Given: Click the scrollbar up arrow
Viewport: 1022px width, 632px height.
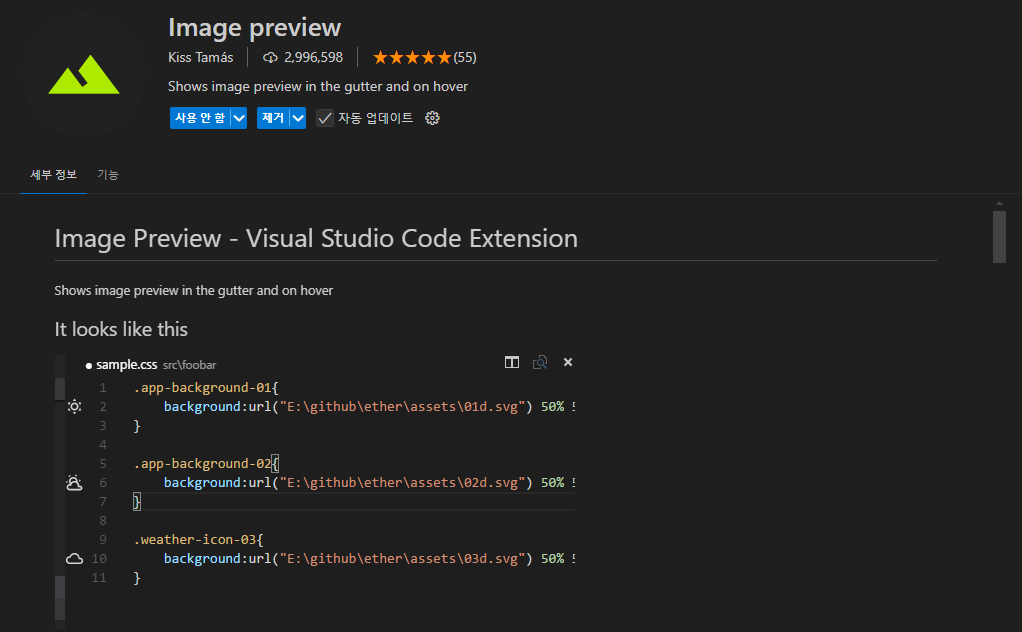Looking at the screenshot, I should pyautogui.click(x=999, y=203).
